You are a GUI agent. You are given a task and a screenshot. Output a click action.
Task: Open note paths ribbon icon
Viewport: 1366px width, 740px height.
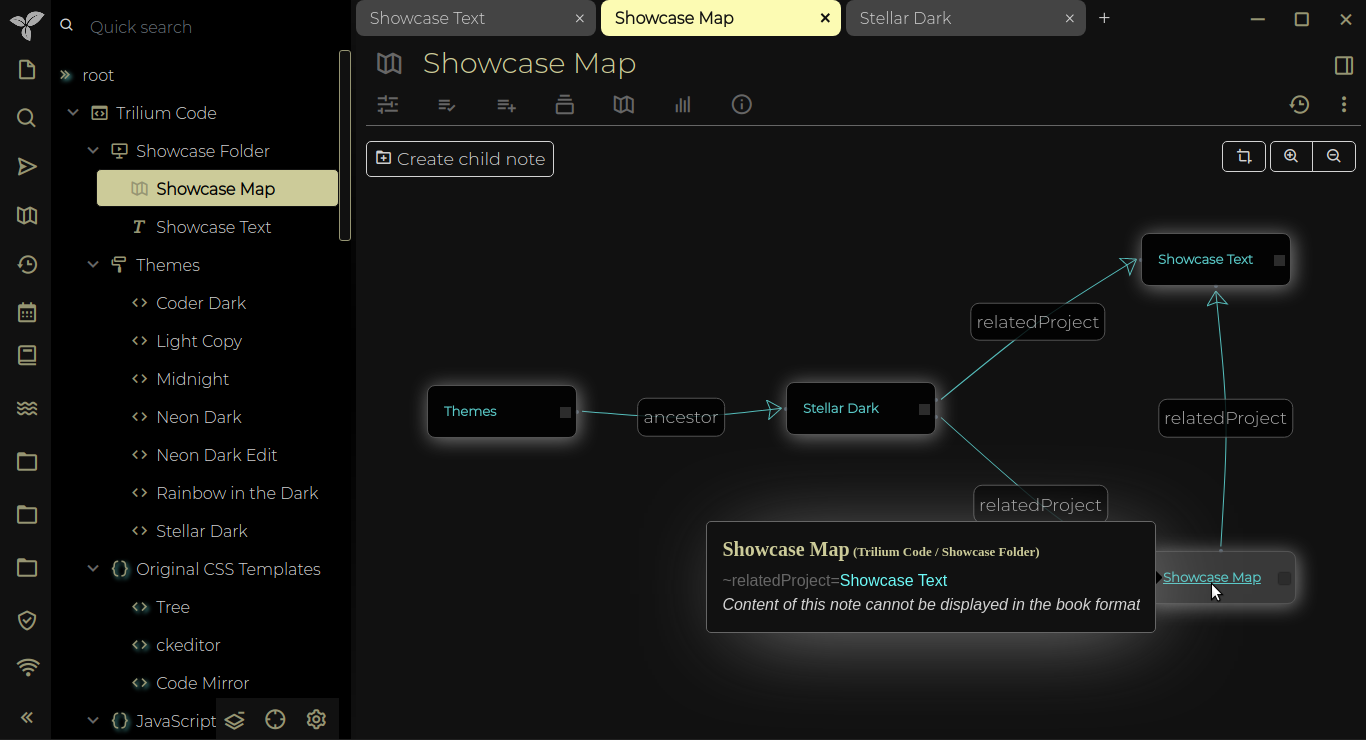point(565,104)
